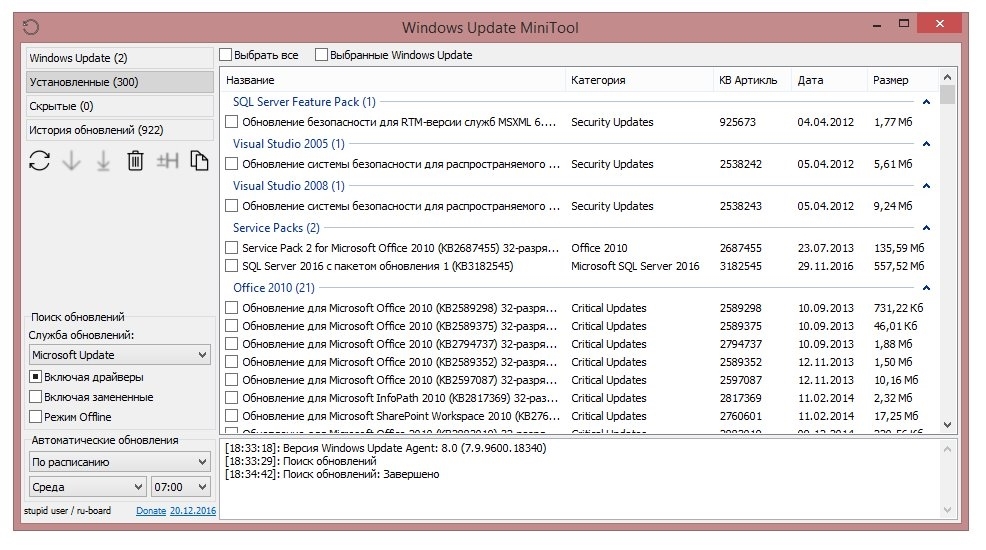Check SQL Server 2016 KB3182545 row
This screenshot has height=550, width=986.
click(x=231, y=266)
